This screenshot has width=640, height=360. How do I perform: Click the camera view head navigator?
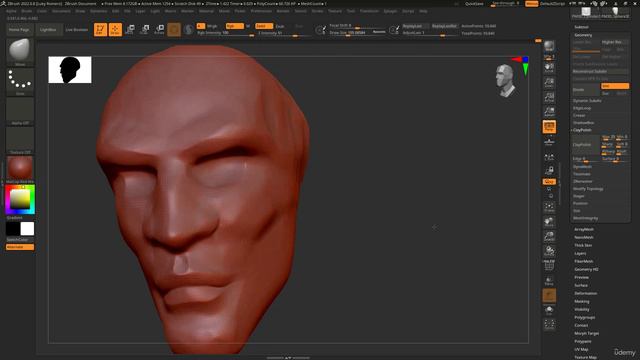(506, 81)
